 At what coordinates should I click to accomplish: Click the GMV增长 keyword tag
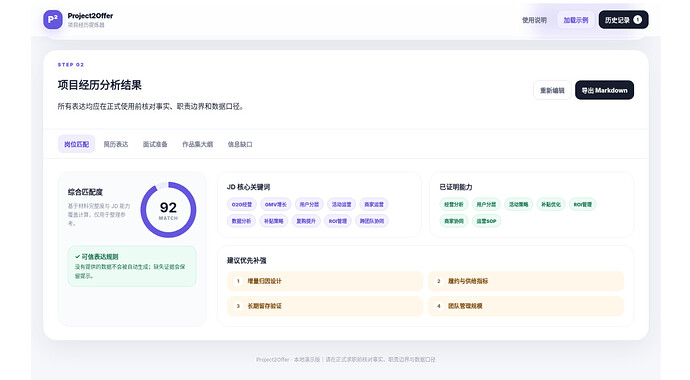click(275, 204)
